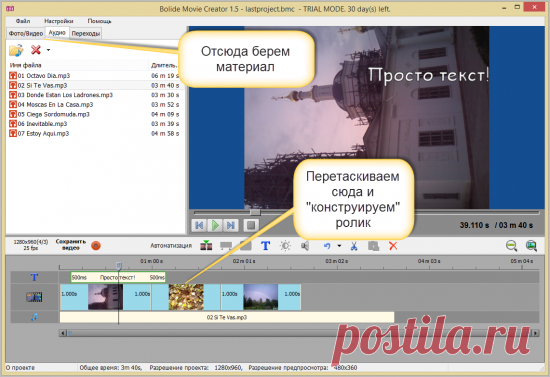This screenshot has height=377, width=550.
Task: Click the speaker icon of 03 Donde Estan Los Ladrones.mp3
Action: click(13, 95)
